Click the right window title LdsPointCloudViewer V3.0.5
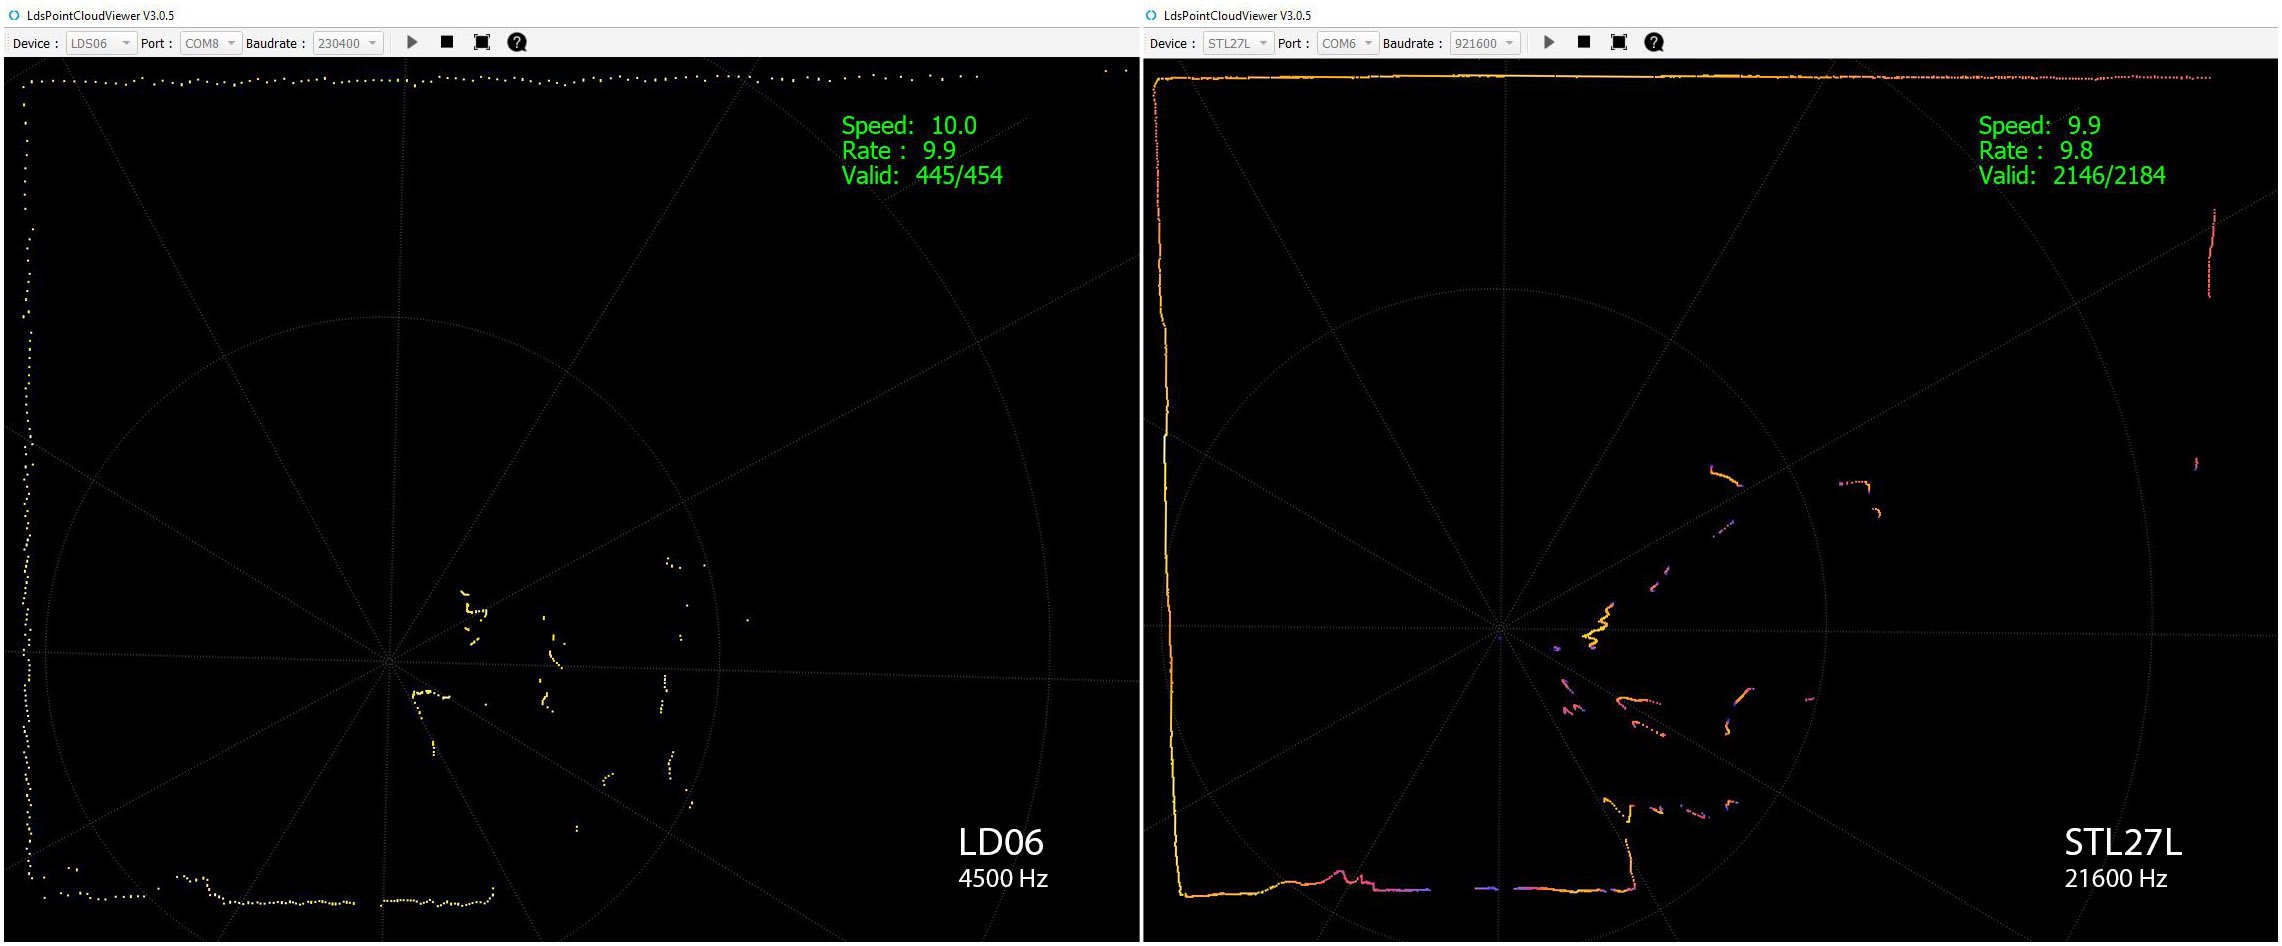Image resolution: width=2282 pixels, height=946 pixels. pos(1237,15)
